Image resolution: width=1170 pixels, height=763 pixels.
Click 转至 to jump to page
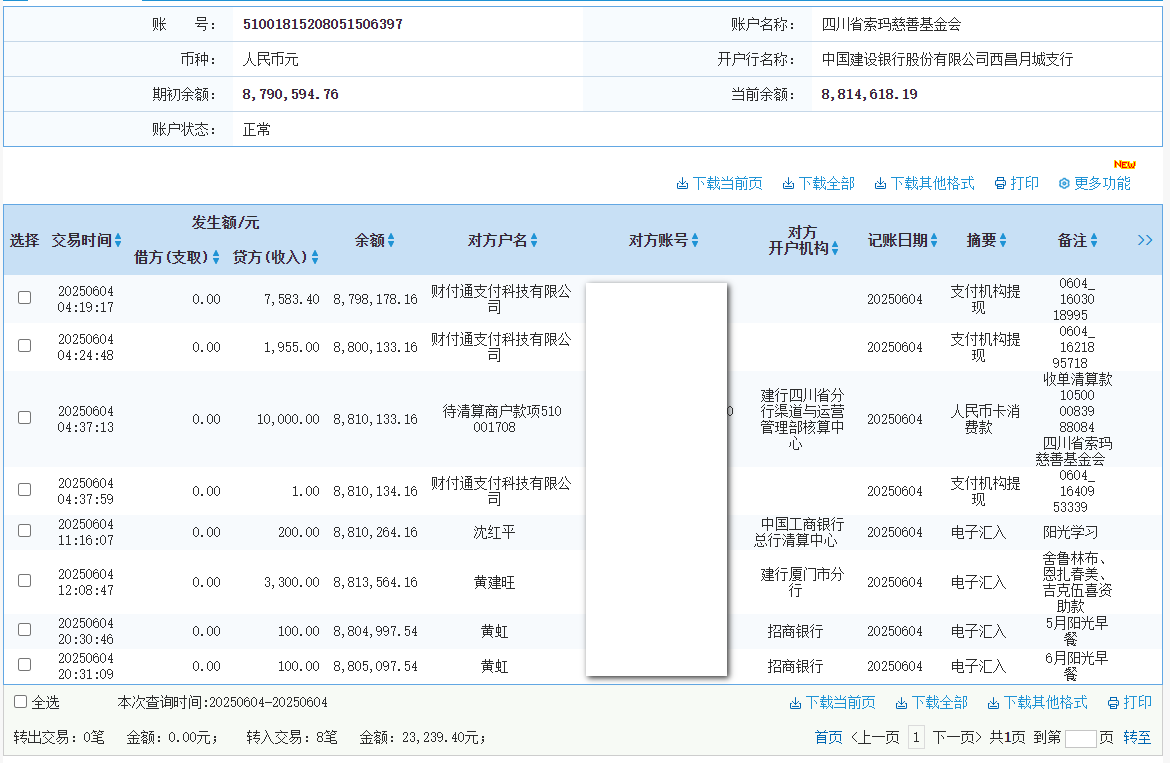pyautogui.click(x=1137, y=738)
